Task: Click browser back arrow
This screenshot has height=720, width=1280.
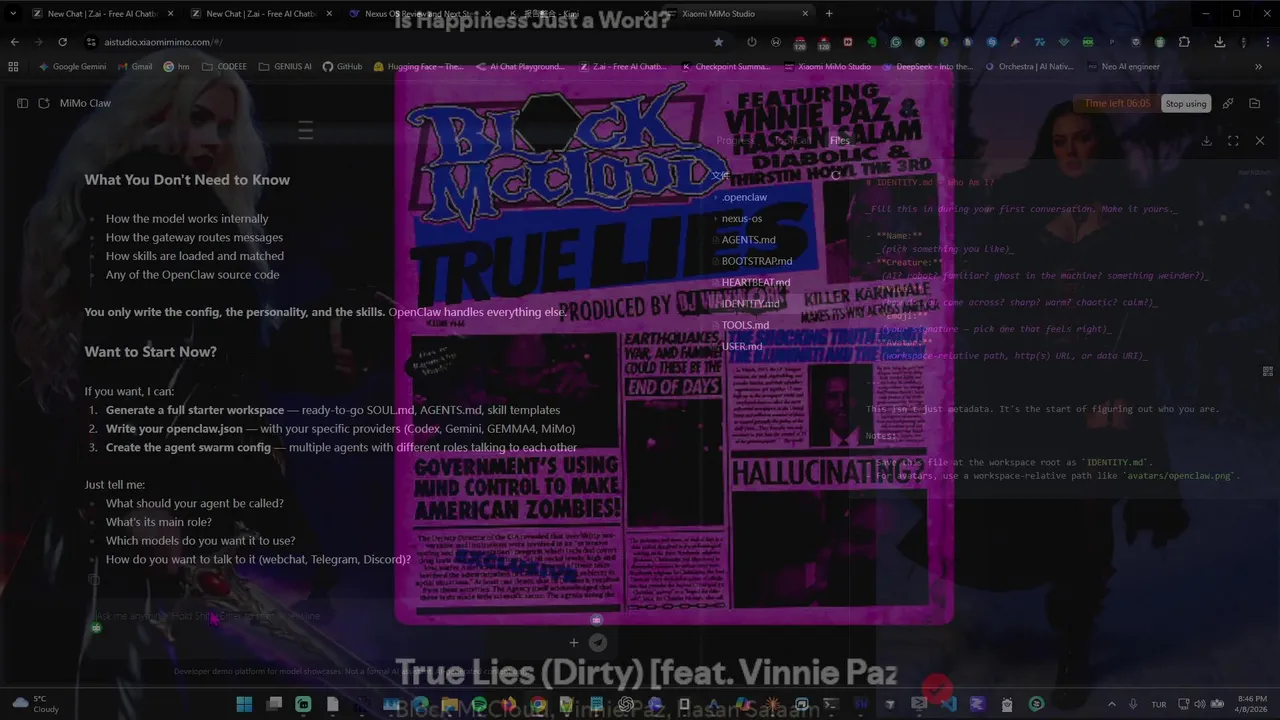Action: [x=14, y=42]
